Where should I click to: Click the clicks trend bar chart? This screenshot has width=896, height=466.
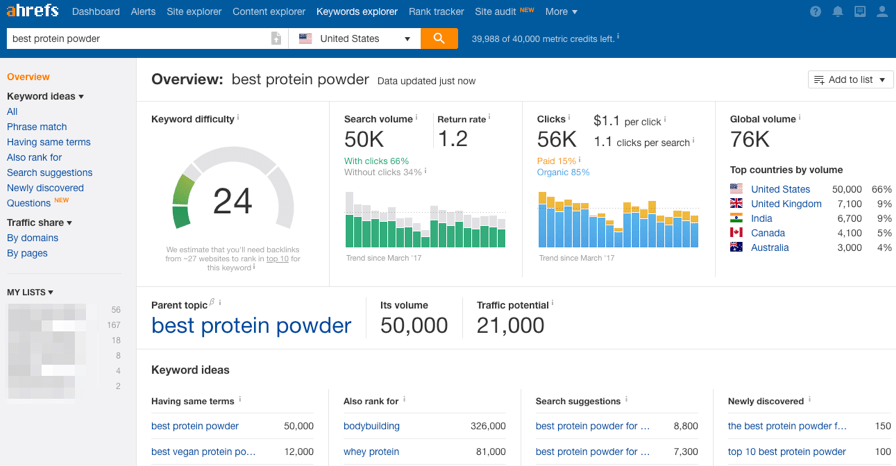pyautogui.click(x=618, y=220)
